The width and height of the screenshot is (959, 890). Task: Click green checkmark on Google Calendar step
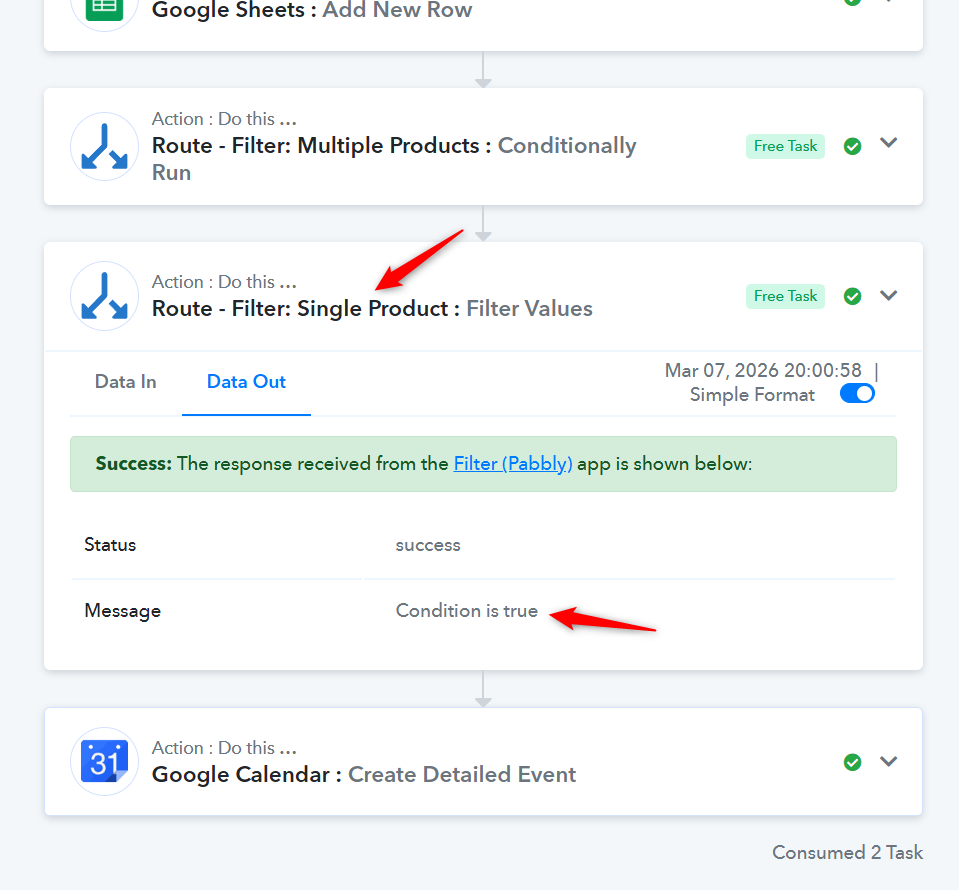[x=852, y=762]
